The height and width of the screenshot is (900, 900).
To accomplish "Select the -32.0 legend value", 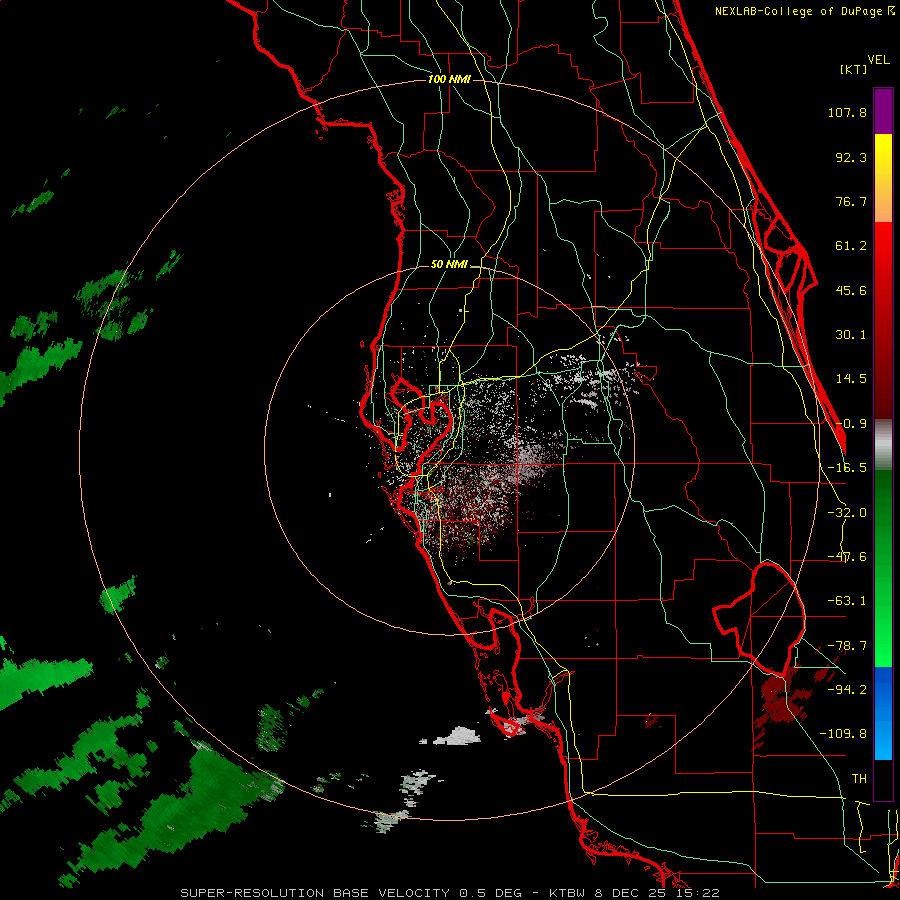I will (x=847, y=513).
